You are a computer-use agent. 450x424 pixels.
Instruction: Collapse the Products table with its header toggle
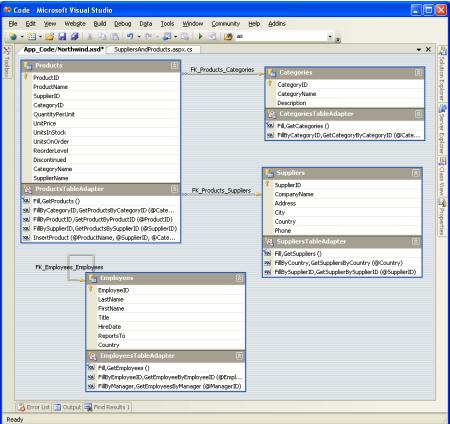pyautogui.click(x=174, y=66)
